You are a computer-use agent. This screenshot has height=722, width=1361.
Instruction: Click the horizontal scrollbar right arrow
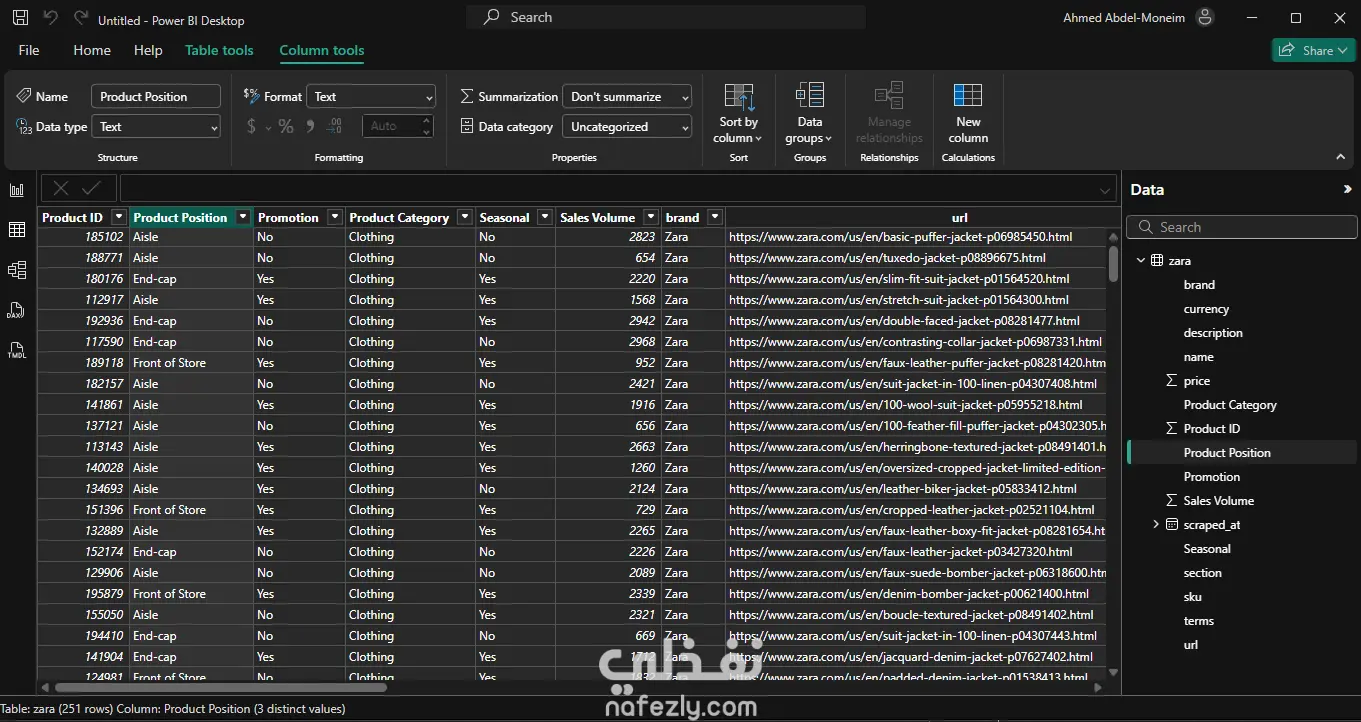click(1098, 688)
